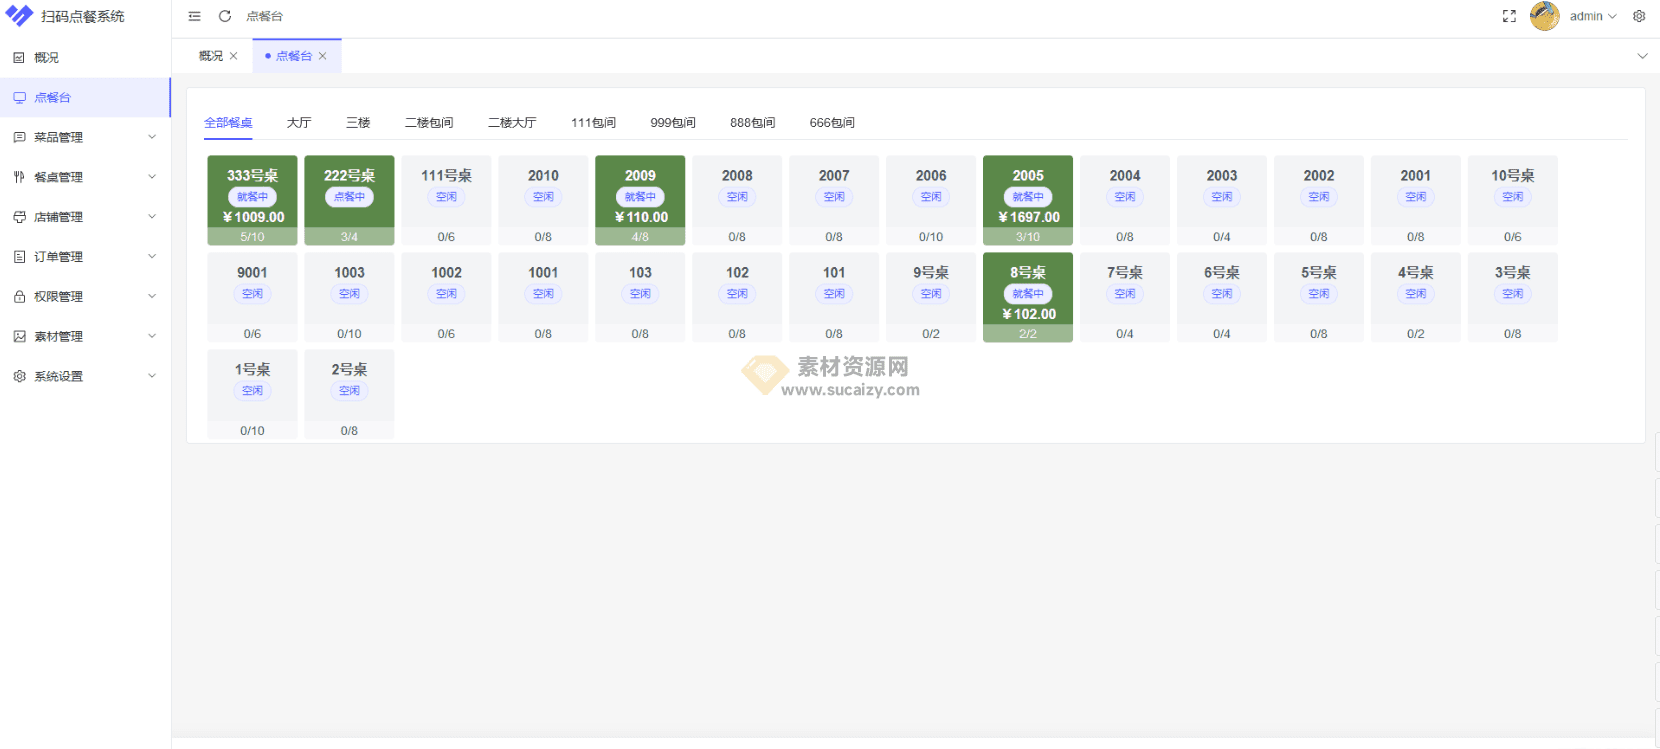Open the tab list dropdown chevron
The height and width of the screenshot is (749, 1660).
pos(1642,56)
